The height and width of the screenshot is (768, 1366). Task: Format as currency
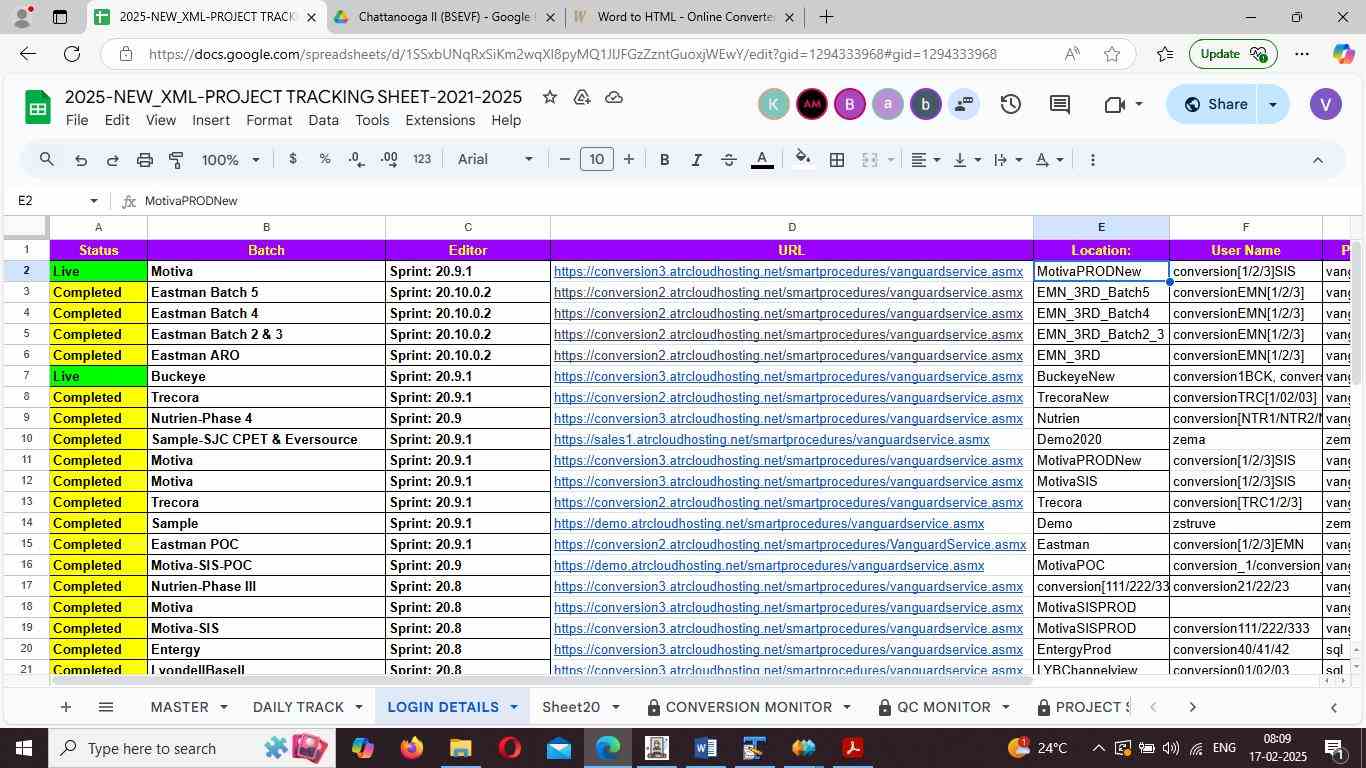click(x=292, y=160)
